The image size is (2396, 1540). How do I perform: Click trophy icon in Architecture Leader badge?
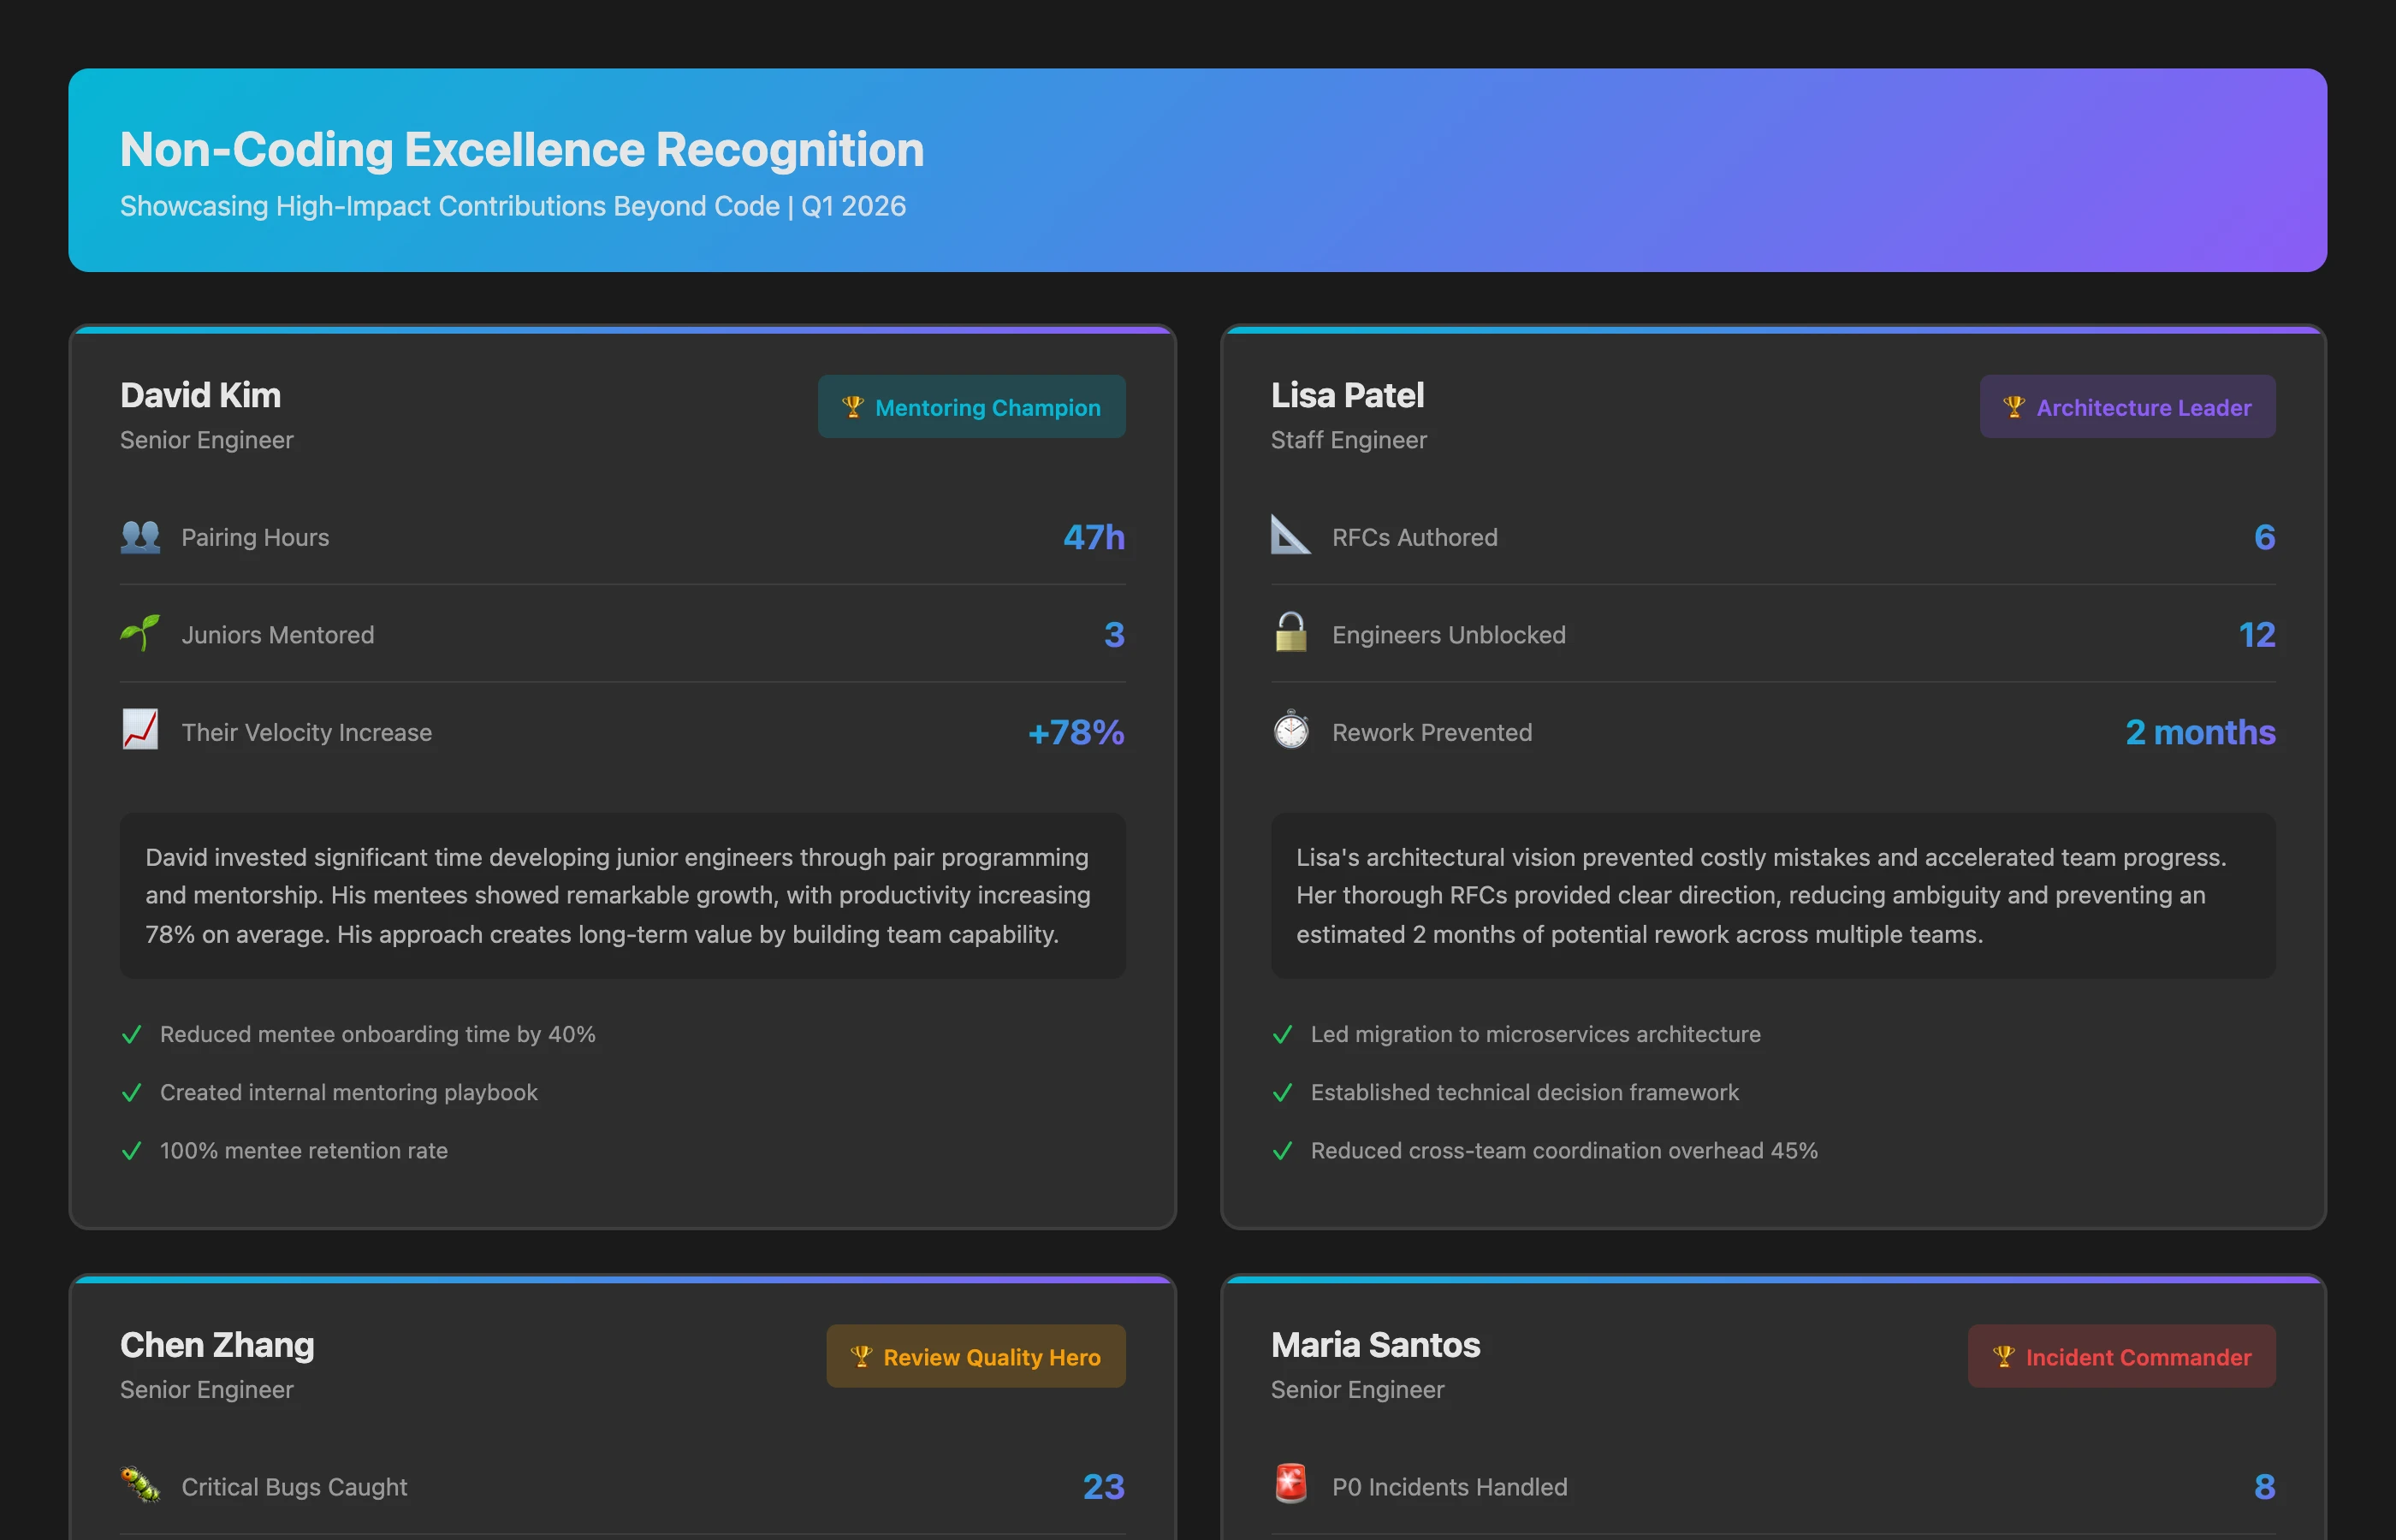coord(2013,407)
